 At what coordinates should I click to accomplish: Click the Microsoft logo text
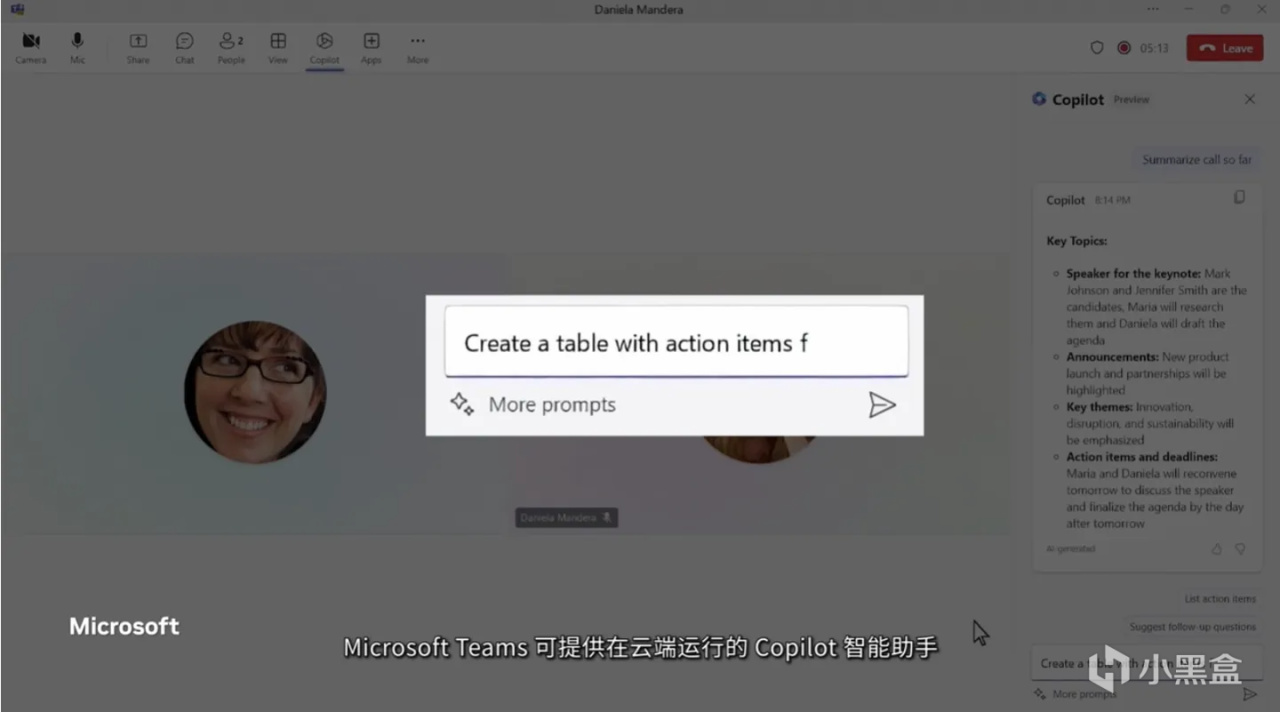pyautogui.click(x=124, y=626)
